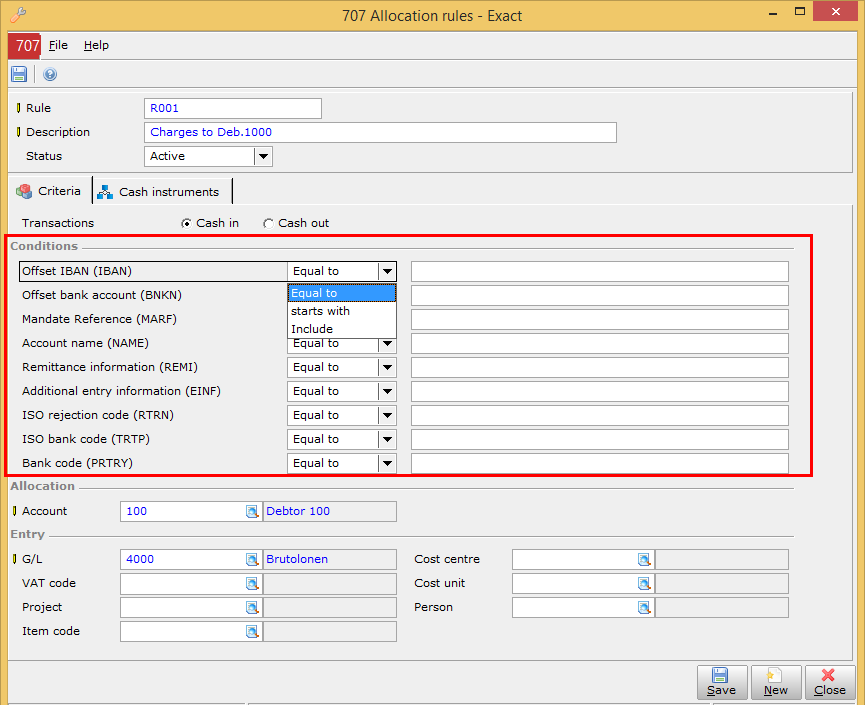This screenshot has height=705, width=865.
Task: Expand the Status dropdown
Action: click(x=263, y=157)
